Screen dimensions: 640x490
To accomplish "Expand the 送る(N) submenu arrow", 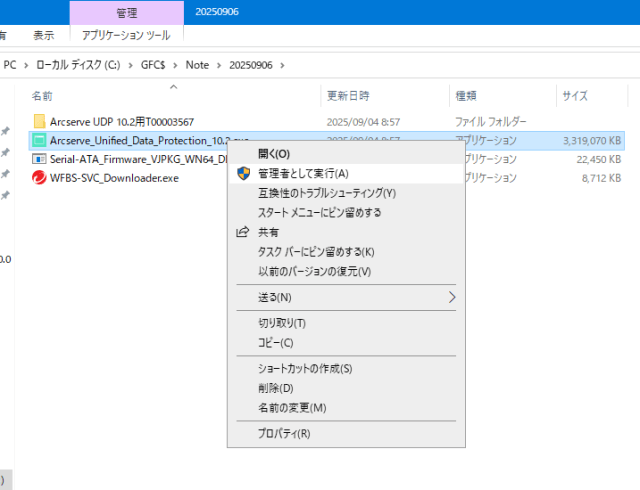I will point(452,297).
